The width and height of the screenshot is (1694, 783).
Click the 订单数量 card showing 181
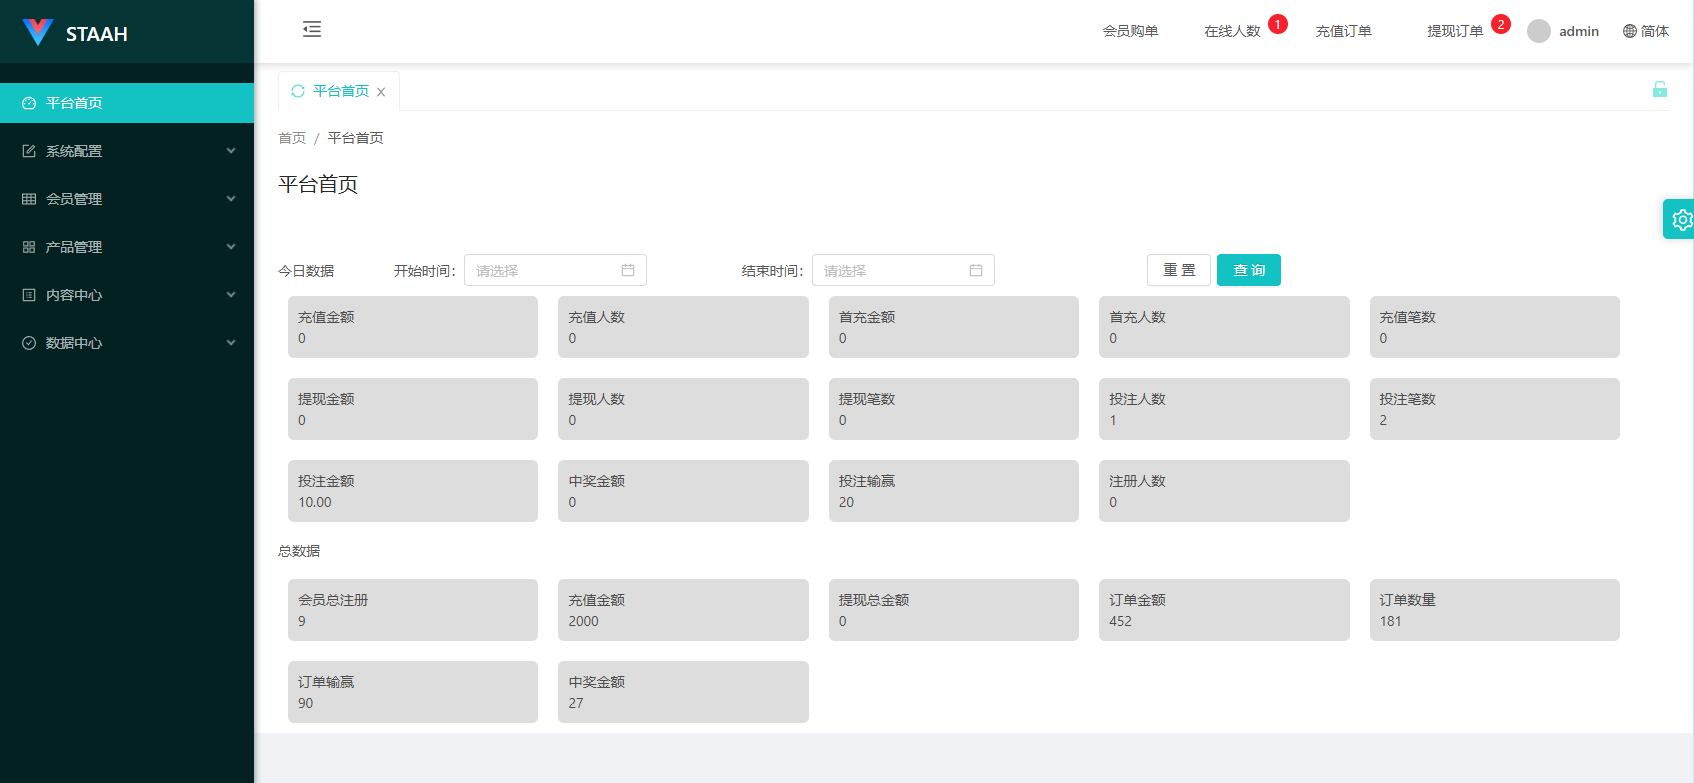coord(1495,610)
